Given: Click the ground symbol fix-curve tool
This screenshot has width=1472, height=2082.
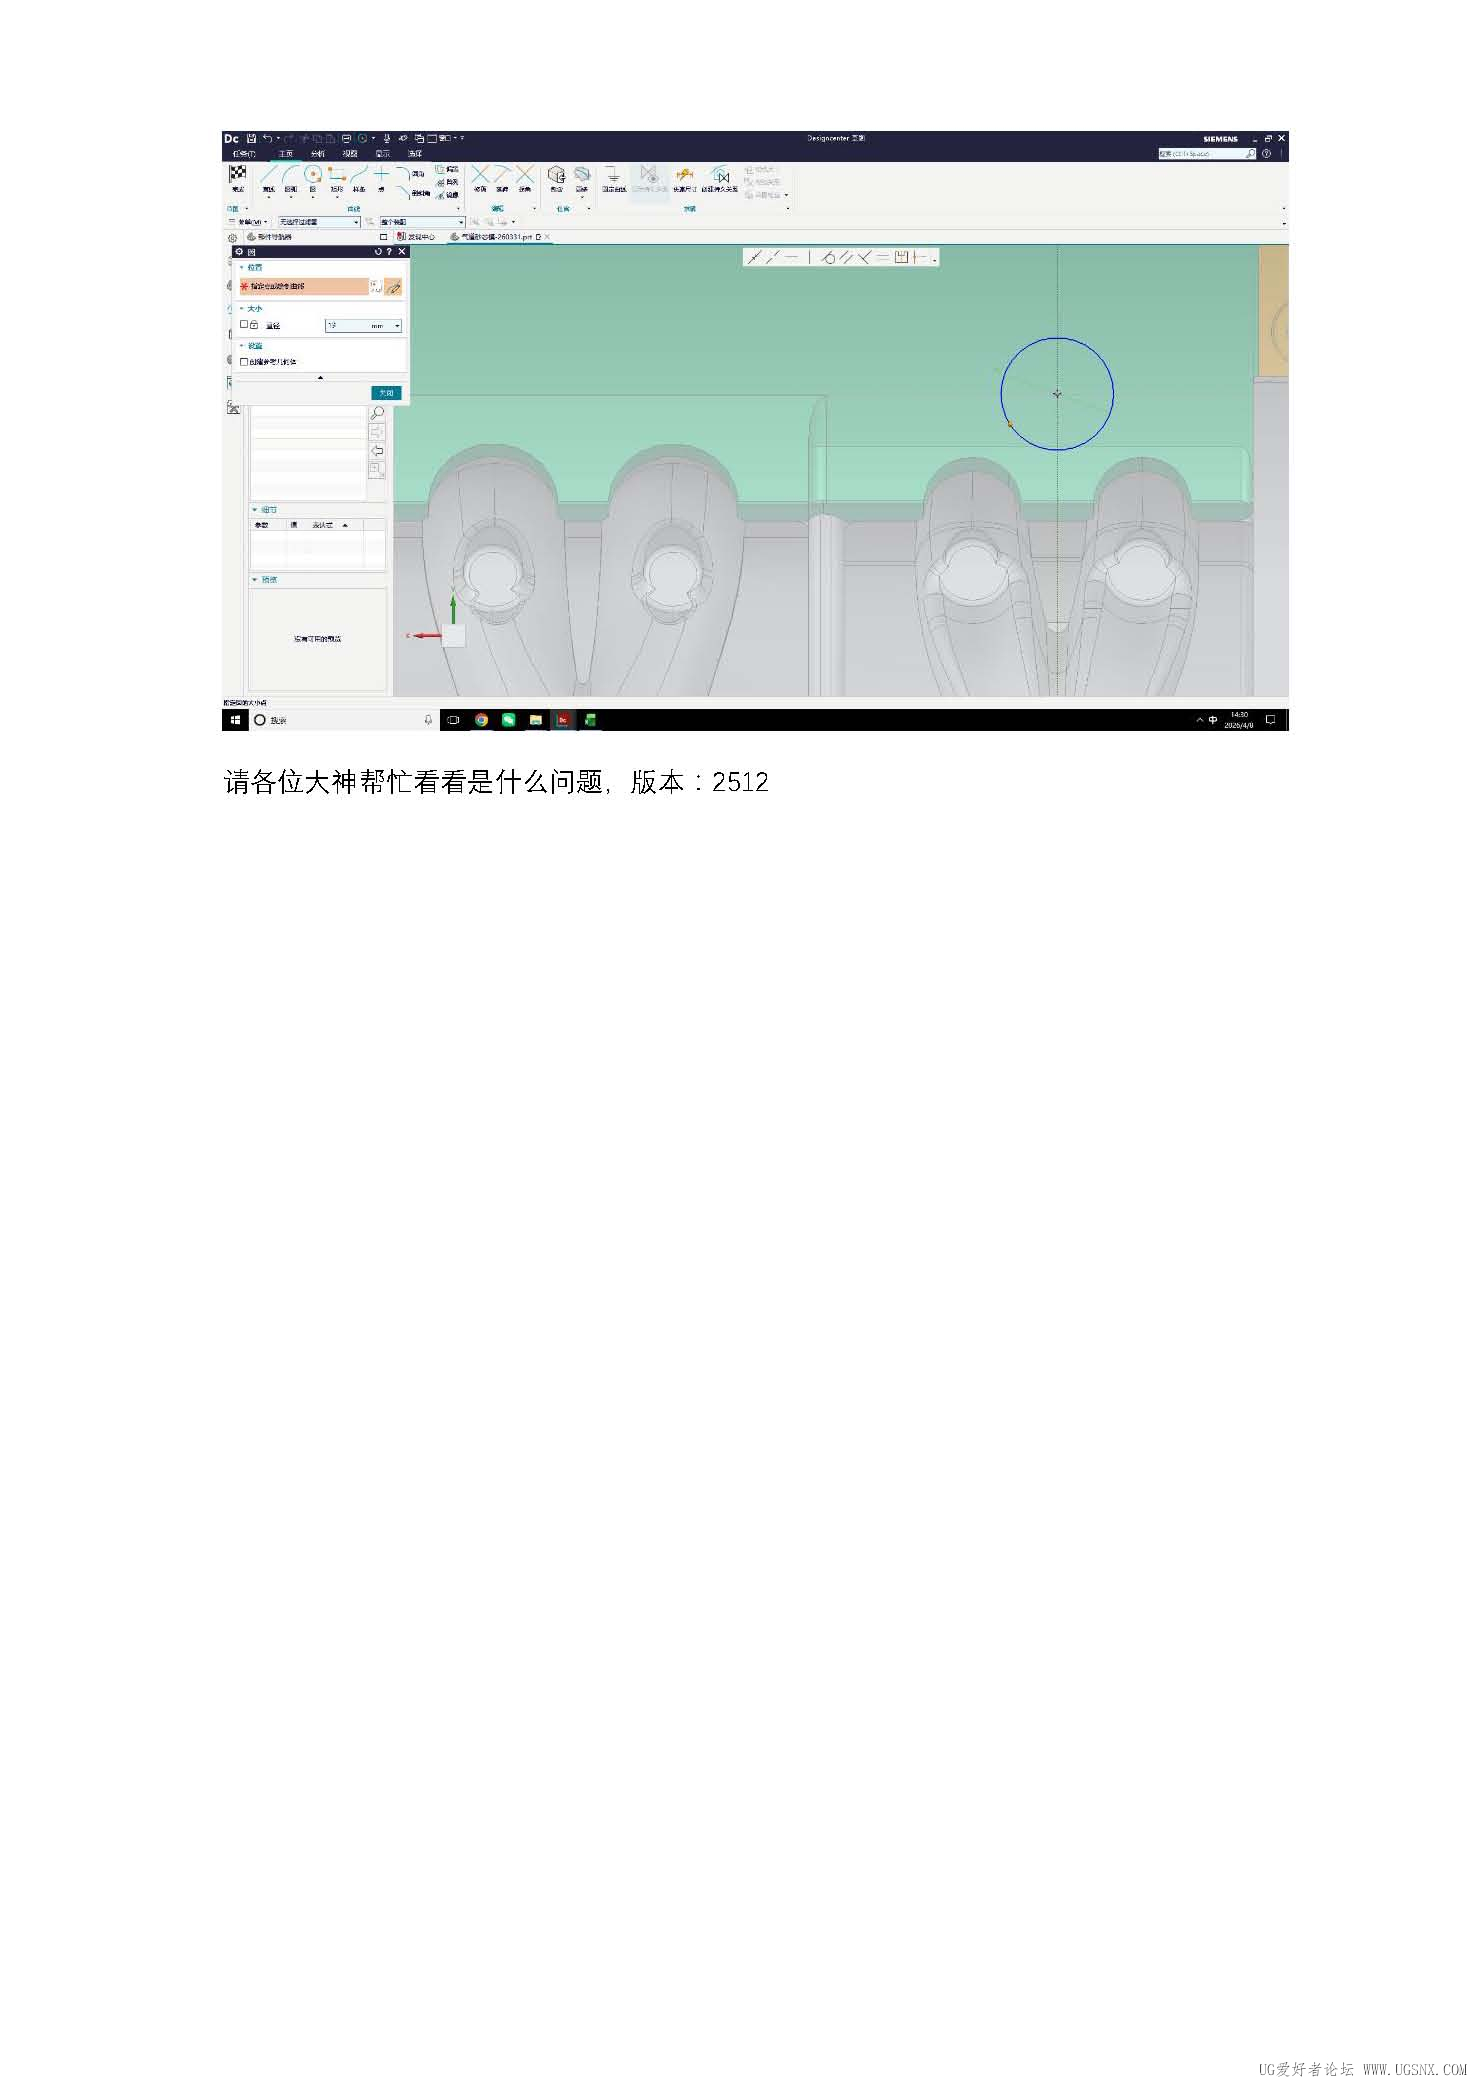Looking at the screenshot, I should [x=614, y=177].
